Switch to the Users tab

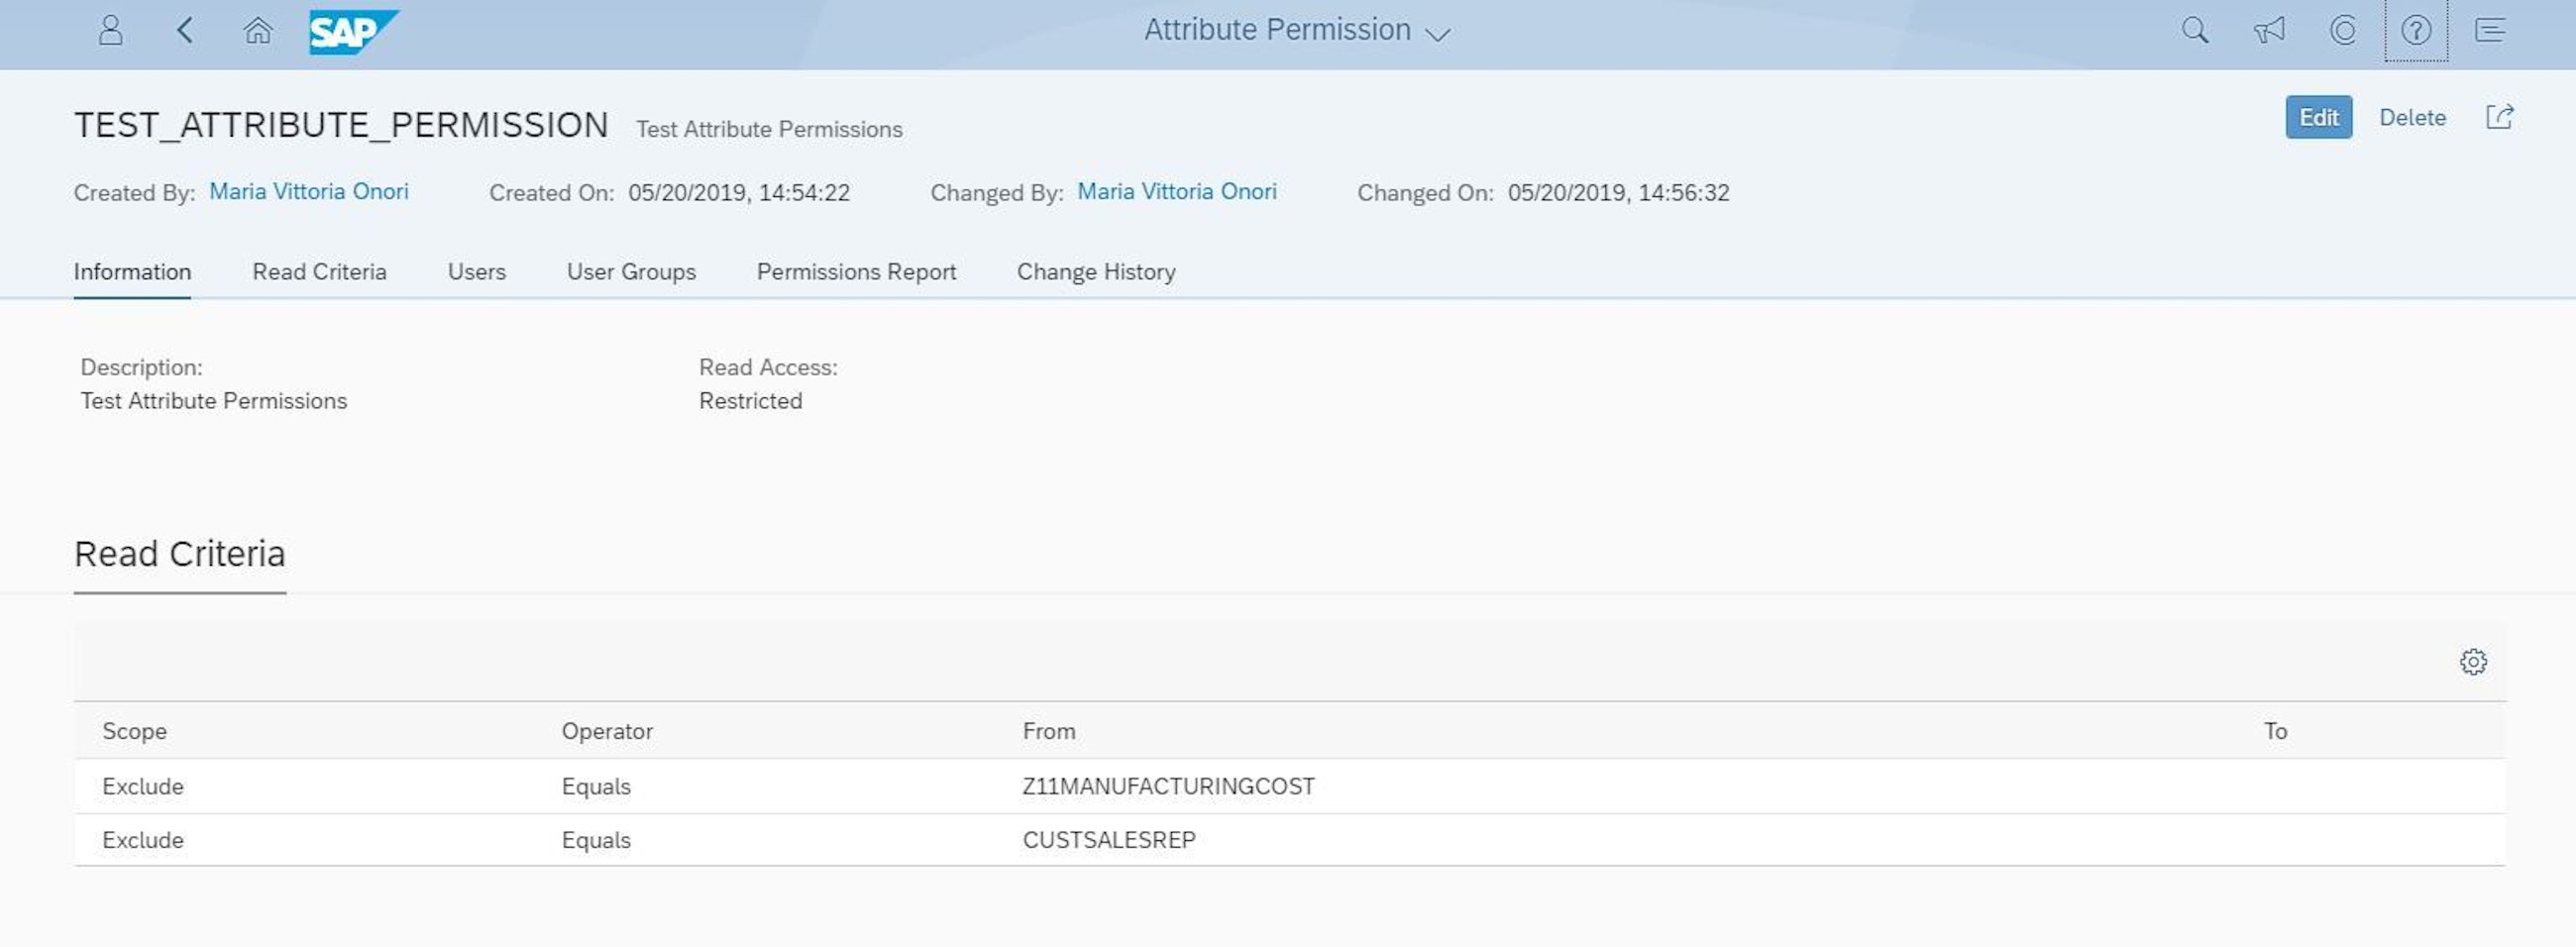point(477,271)
